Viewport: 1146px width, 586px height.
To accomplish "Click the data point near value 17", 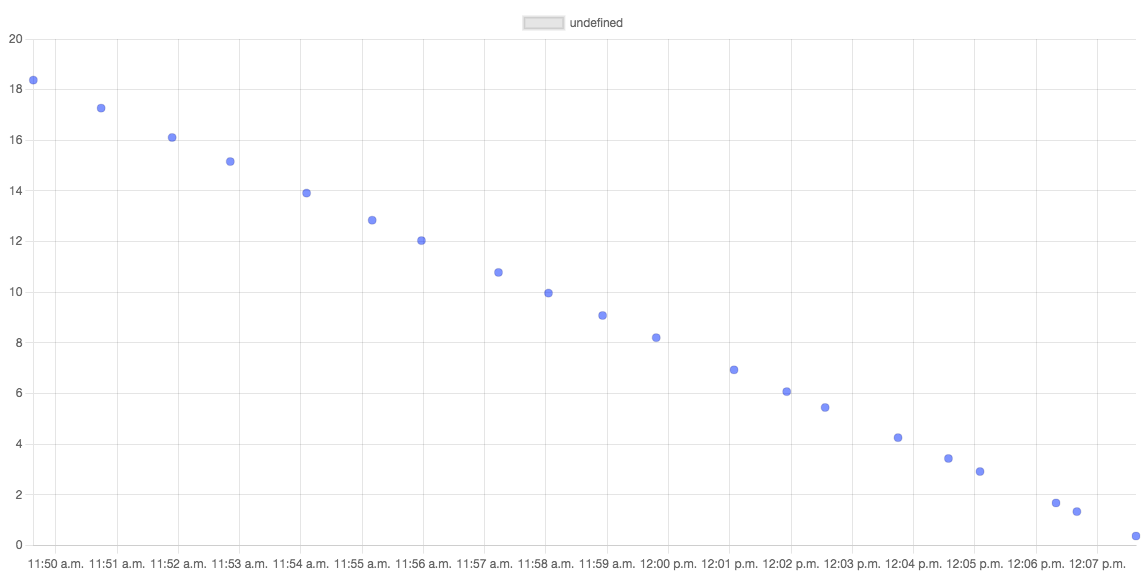I will click(x=101, y=108).
